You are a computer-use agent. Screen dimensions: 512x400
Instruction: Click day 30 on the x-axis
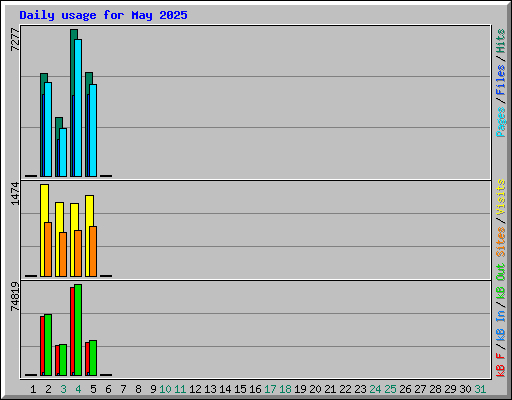pyautogui.click(x=465, y=389)
